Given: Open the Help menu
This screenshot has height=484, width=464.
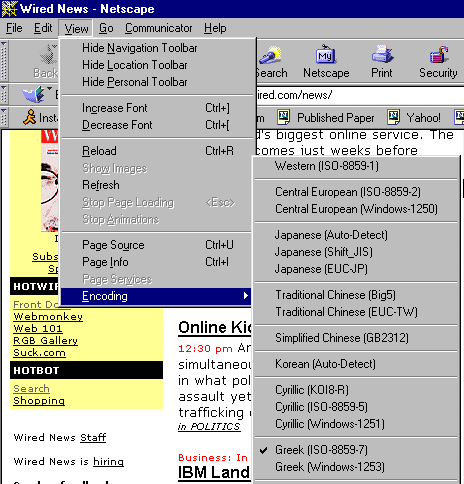Looking at the screenshot, I should click(x=215, y=28).
